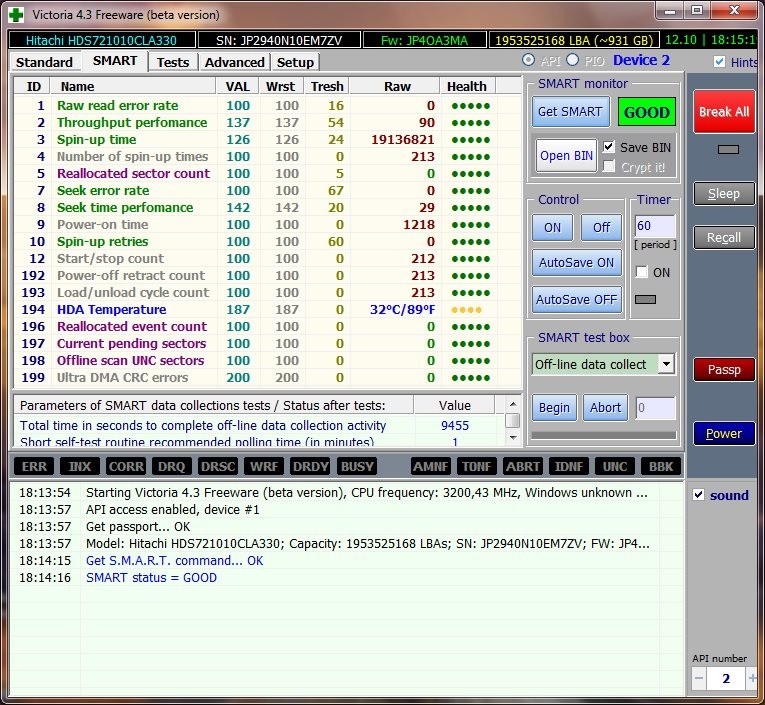Image resolution: width=765 pixels, height=705 pixels.
Task: Click the Passp button
Action: tap(723, 369)
